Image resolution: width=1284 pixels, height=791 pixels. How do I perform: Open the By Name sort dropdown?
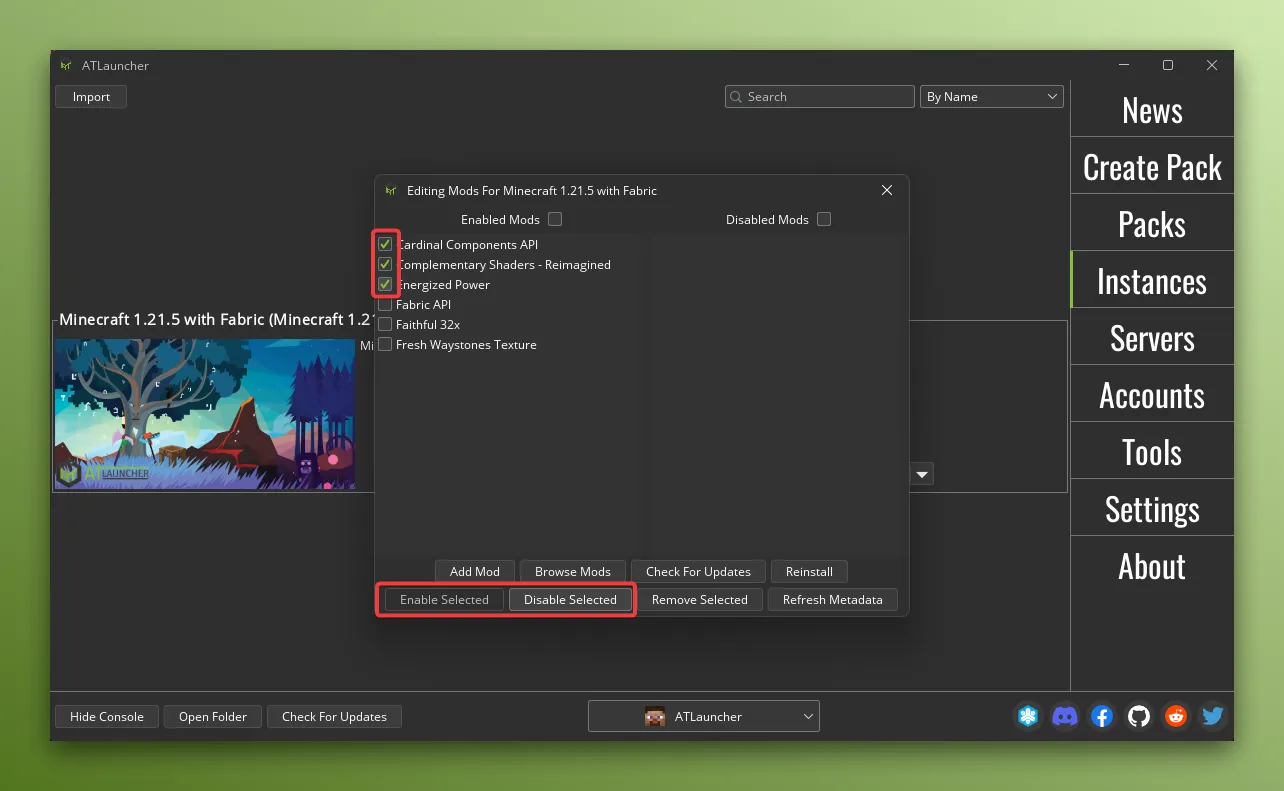(x=991, y=96)
